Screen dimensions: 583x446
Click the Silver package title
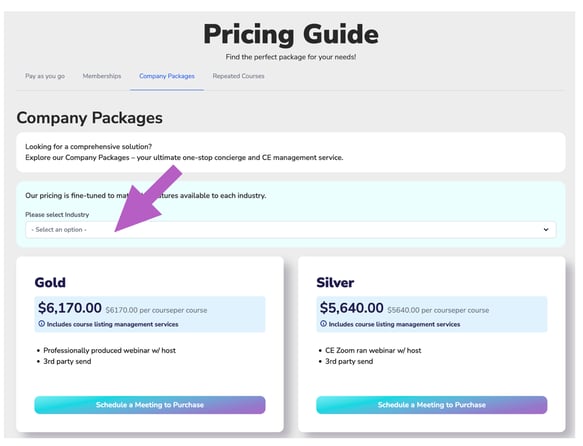point(335,282)
